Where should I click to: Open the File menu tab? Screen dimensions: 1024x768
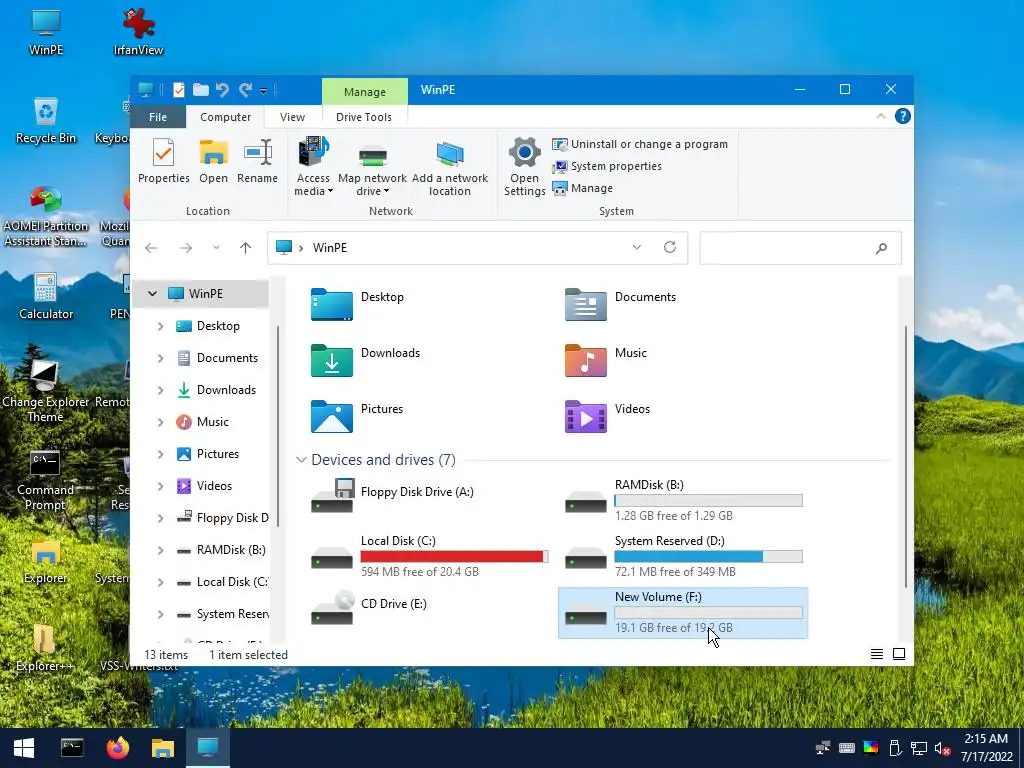click(158, 117)
